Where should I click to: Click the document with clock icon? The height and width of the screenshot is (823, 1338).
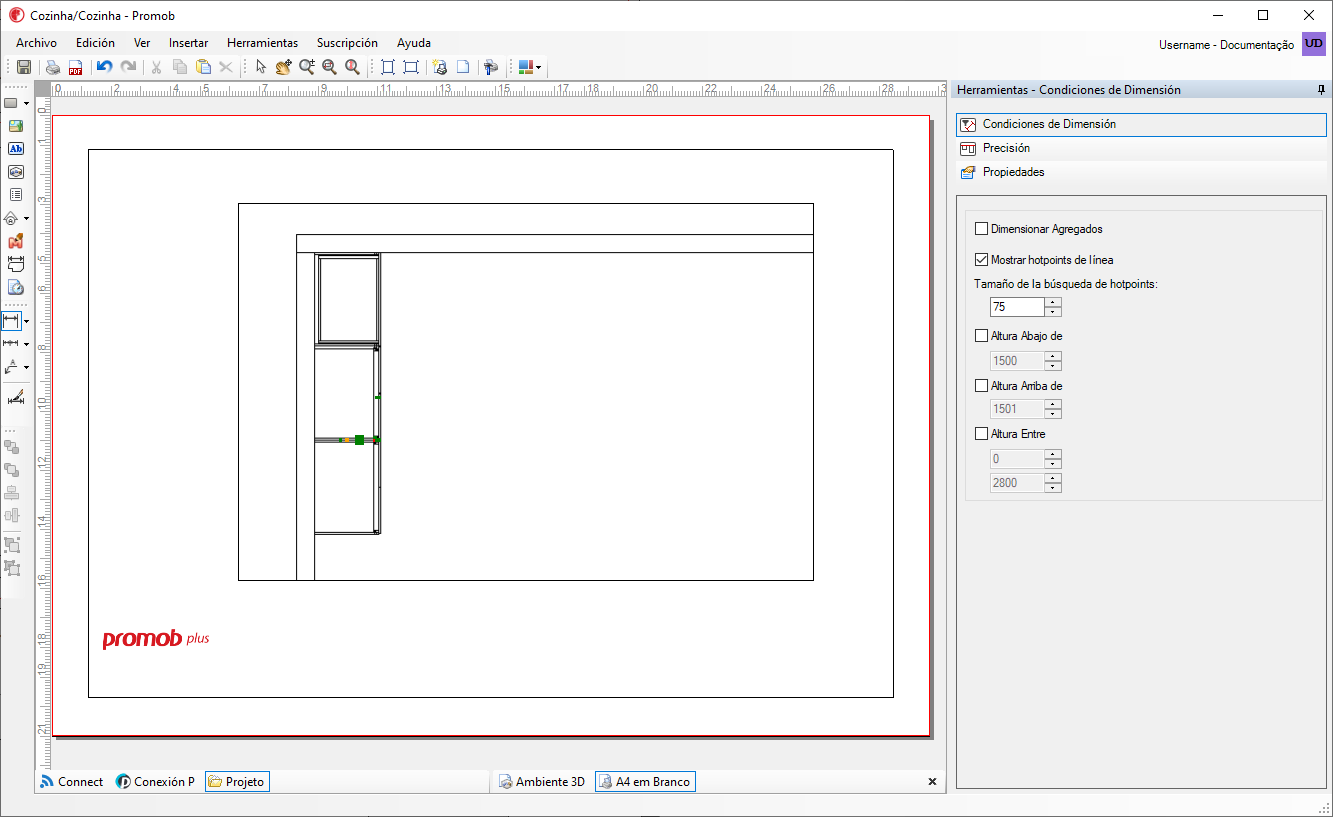click(15, 287)
